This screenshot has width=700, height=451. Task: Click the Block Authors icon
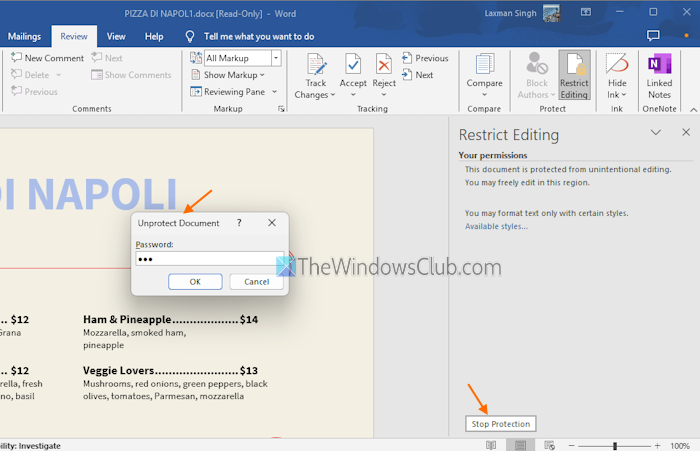click(537, 63)
